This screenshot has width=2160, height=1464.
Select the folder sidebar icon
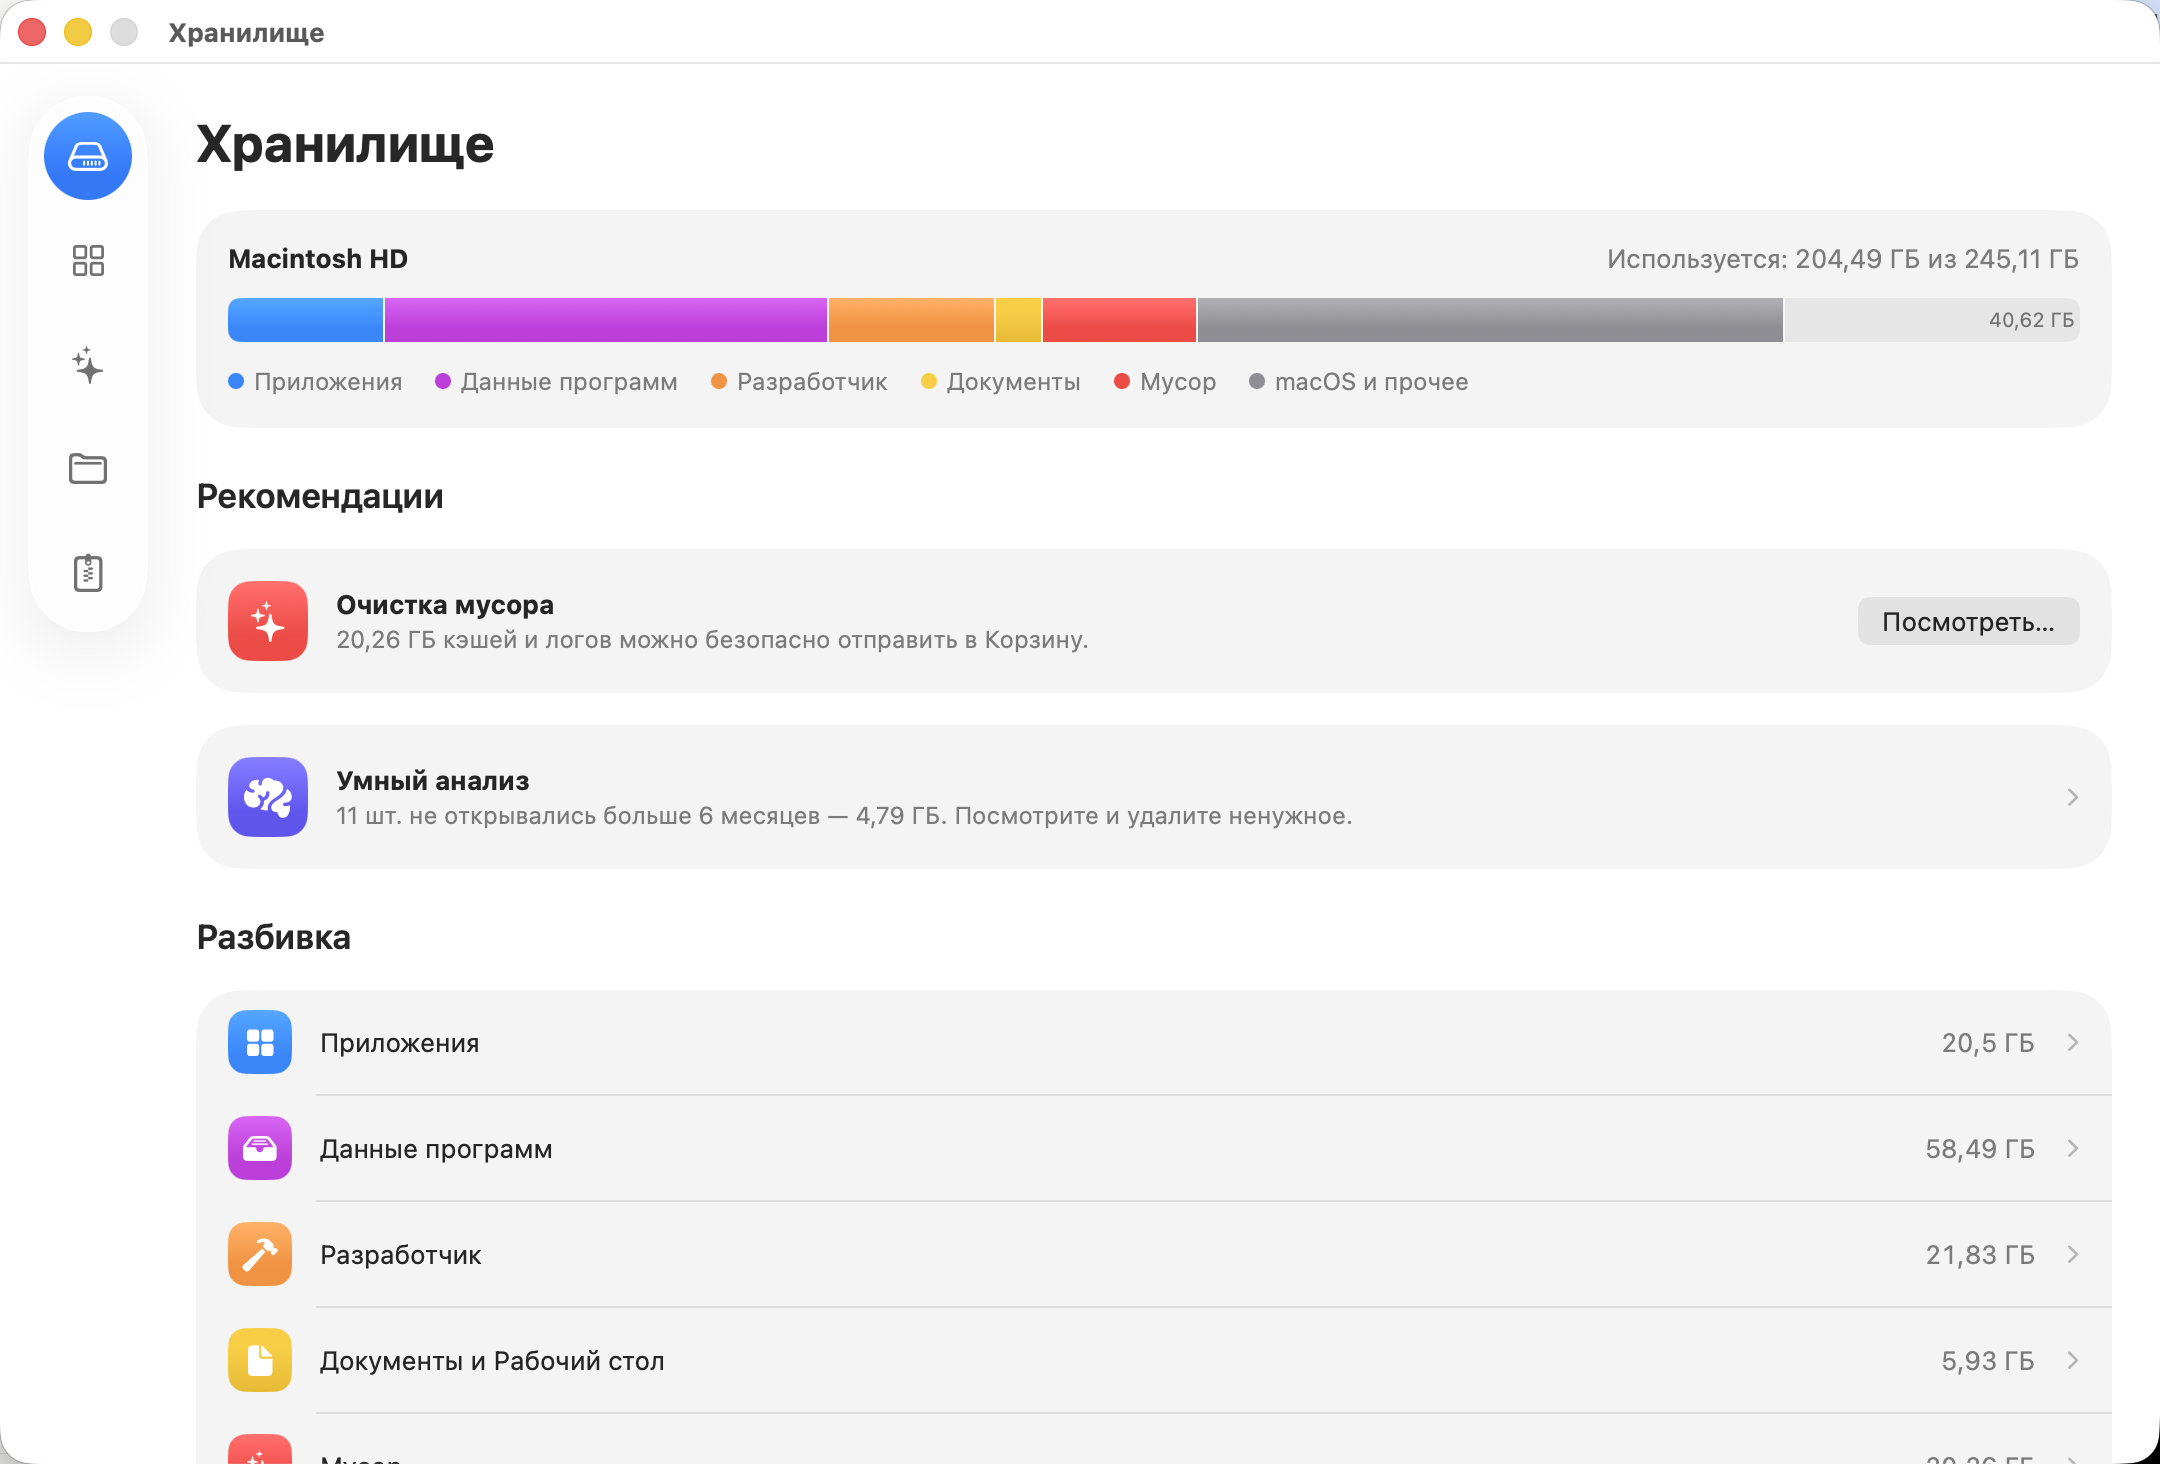point(88,468)
